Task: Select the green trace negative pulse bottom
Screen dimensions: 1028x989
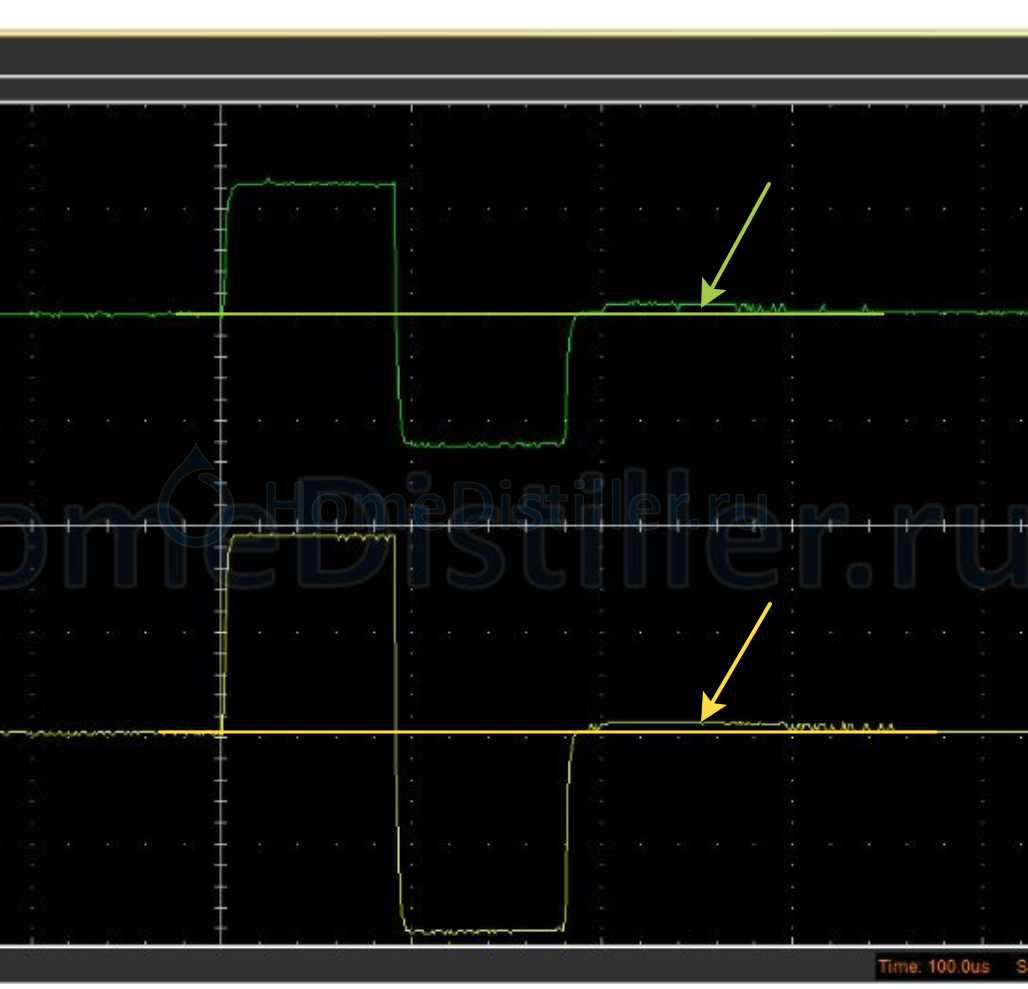Action: 482,443
